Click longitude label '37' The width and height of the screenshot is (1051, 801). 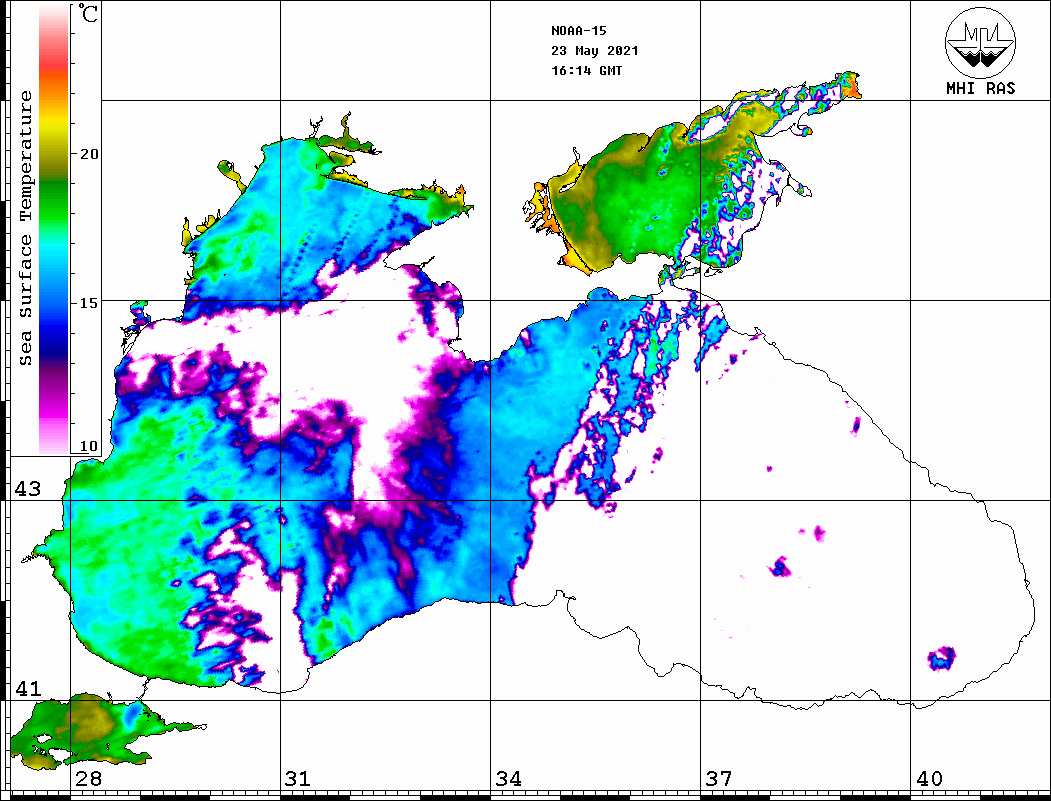coord(719,779)
